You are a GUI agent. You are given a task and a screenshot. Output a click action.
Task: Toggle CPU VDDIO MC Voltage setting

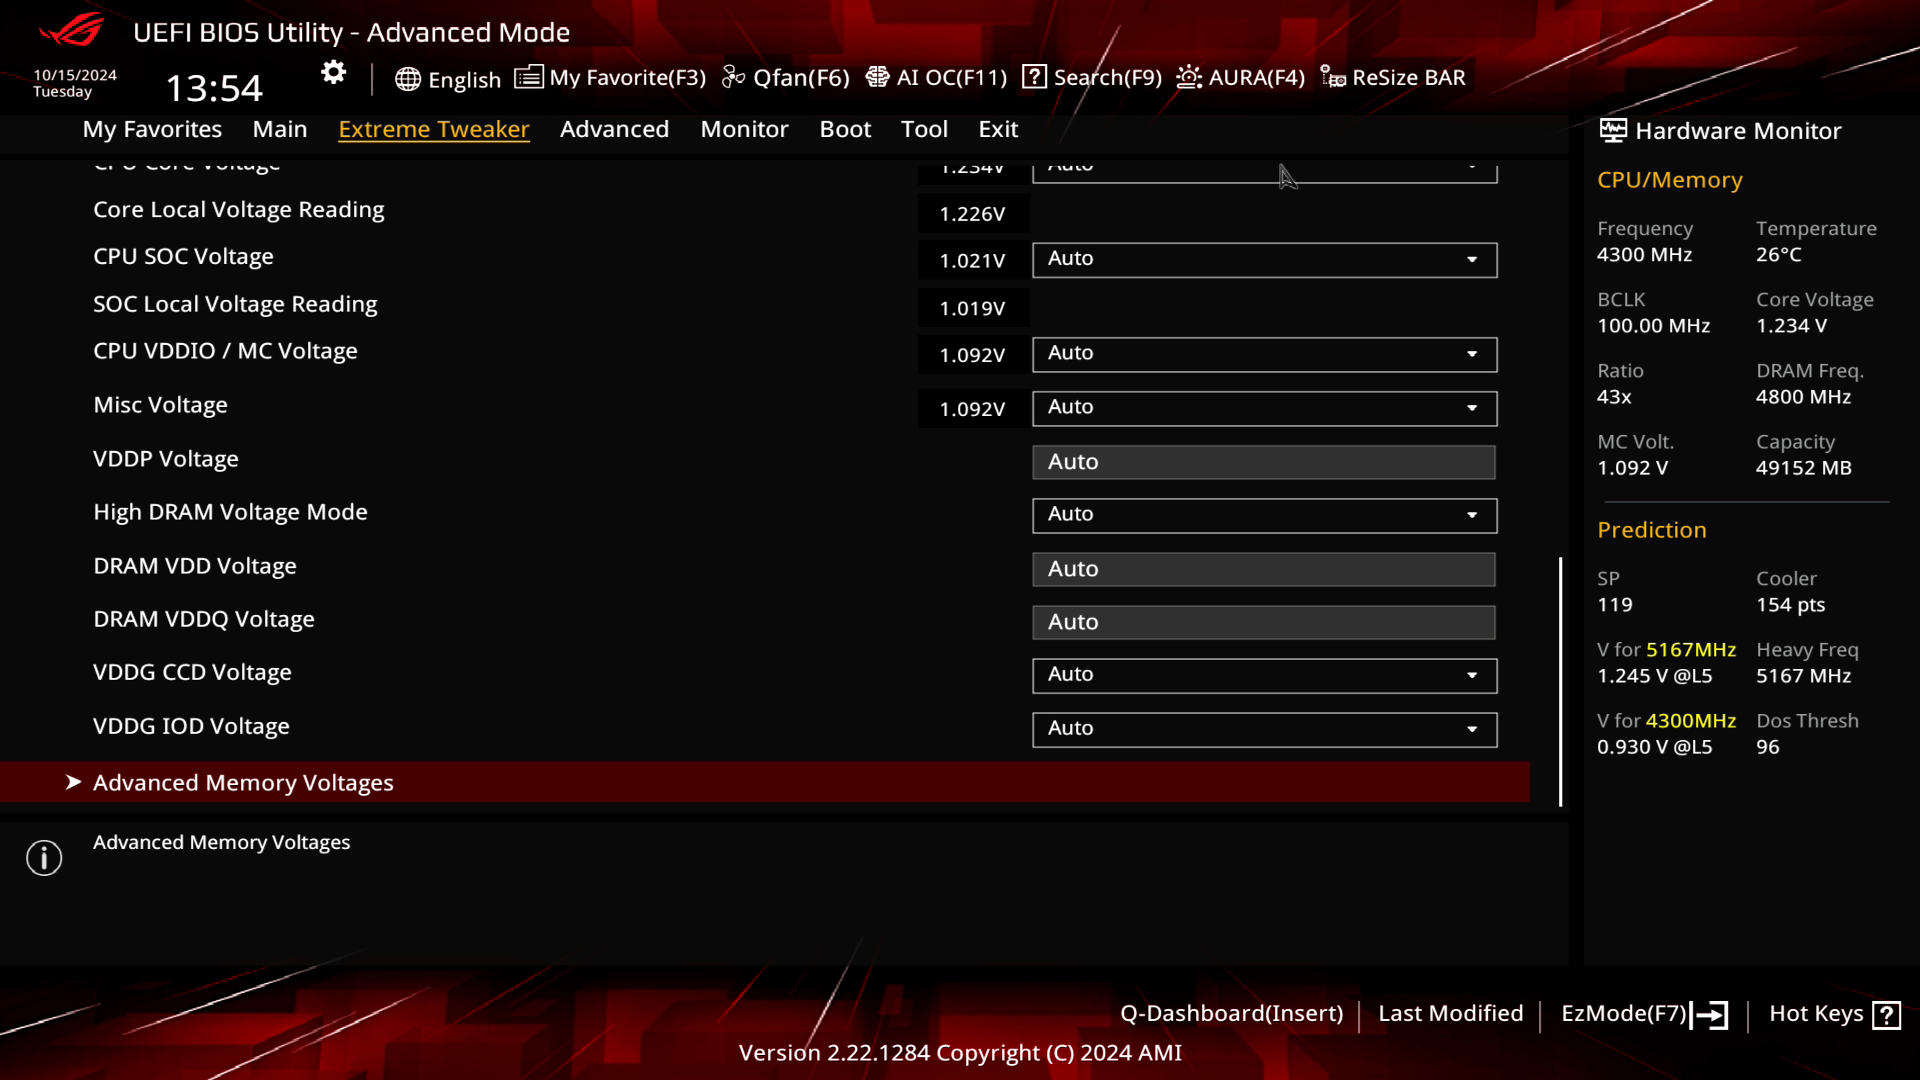1473,353
